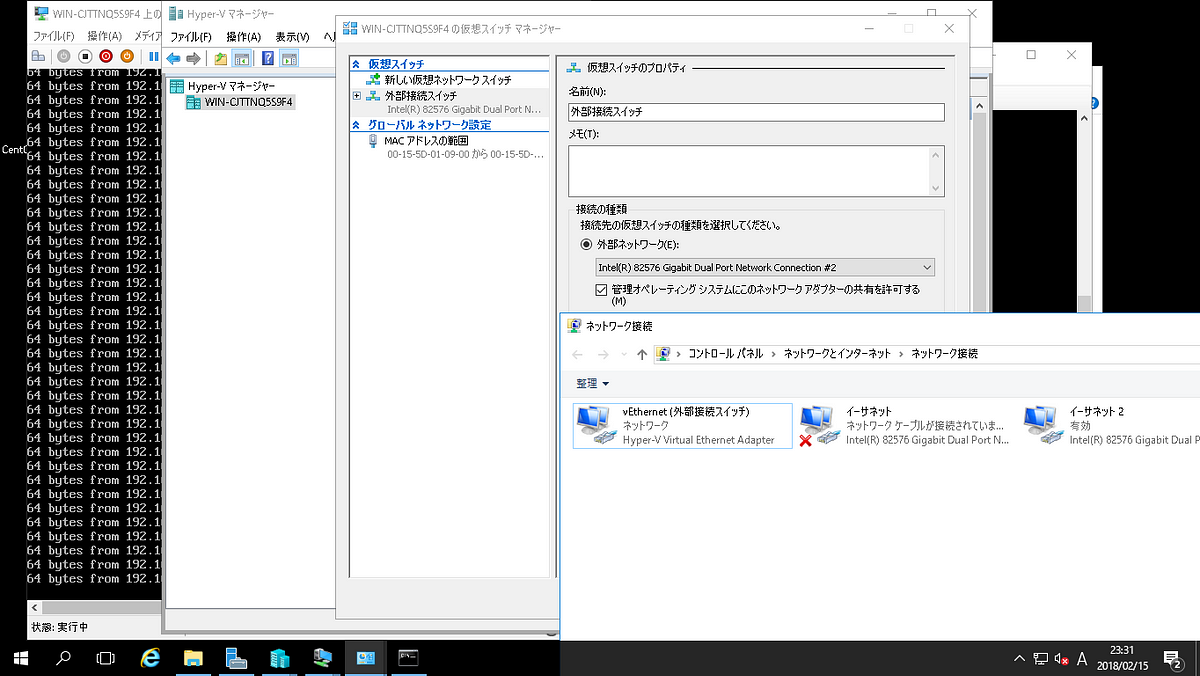Open Task View from taskbar
This screenshot has height=676, width=1200.
pyautogui.click(x=106, y=657)
